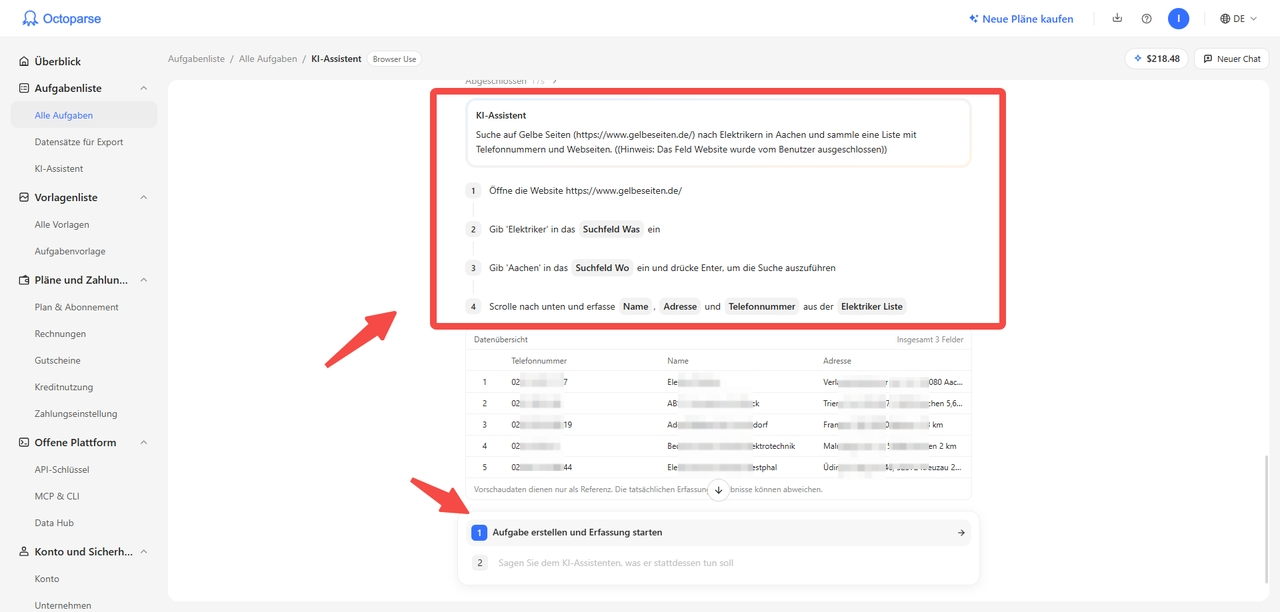Collapse the Vorlagenliste section

(x=144, y=198)
